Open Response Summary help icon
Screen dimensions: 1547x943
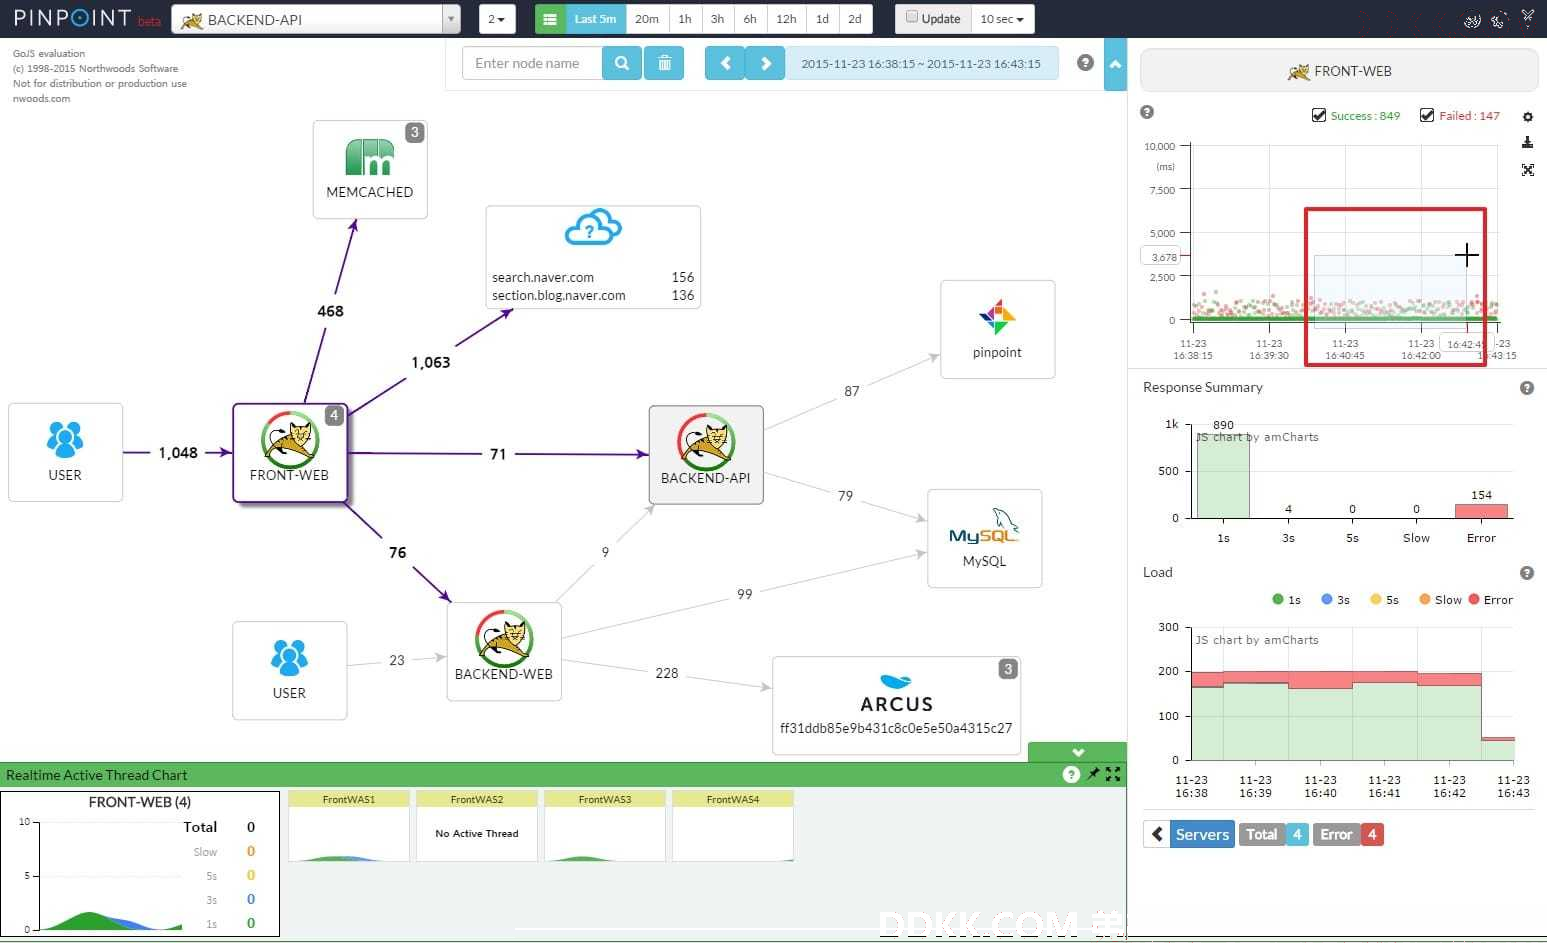(x=1527, y=388)
